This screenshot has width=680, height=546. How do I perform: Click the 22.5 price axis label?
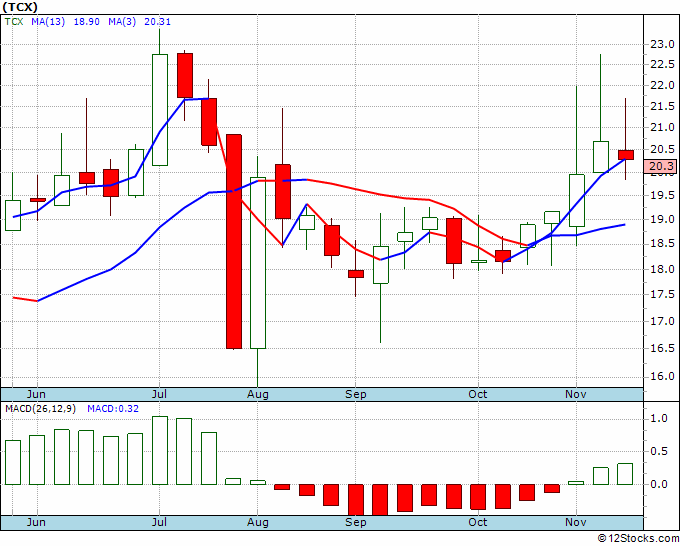point(662,65)
